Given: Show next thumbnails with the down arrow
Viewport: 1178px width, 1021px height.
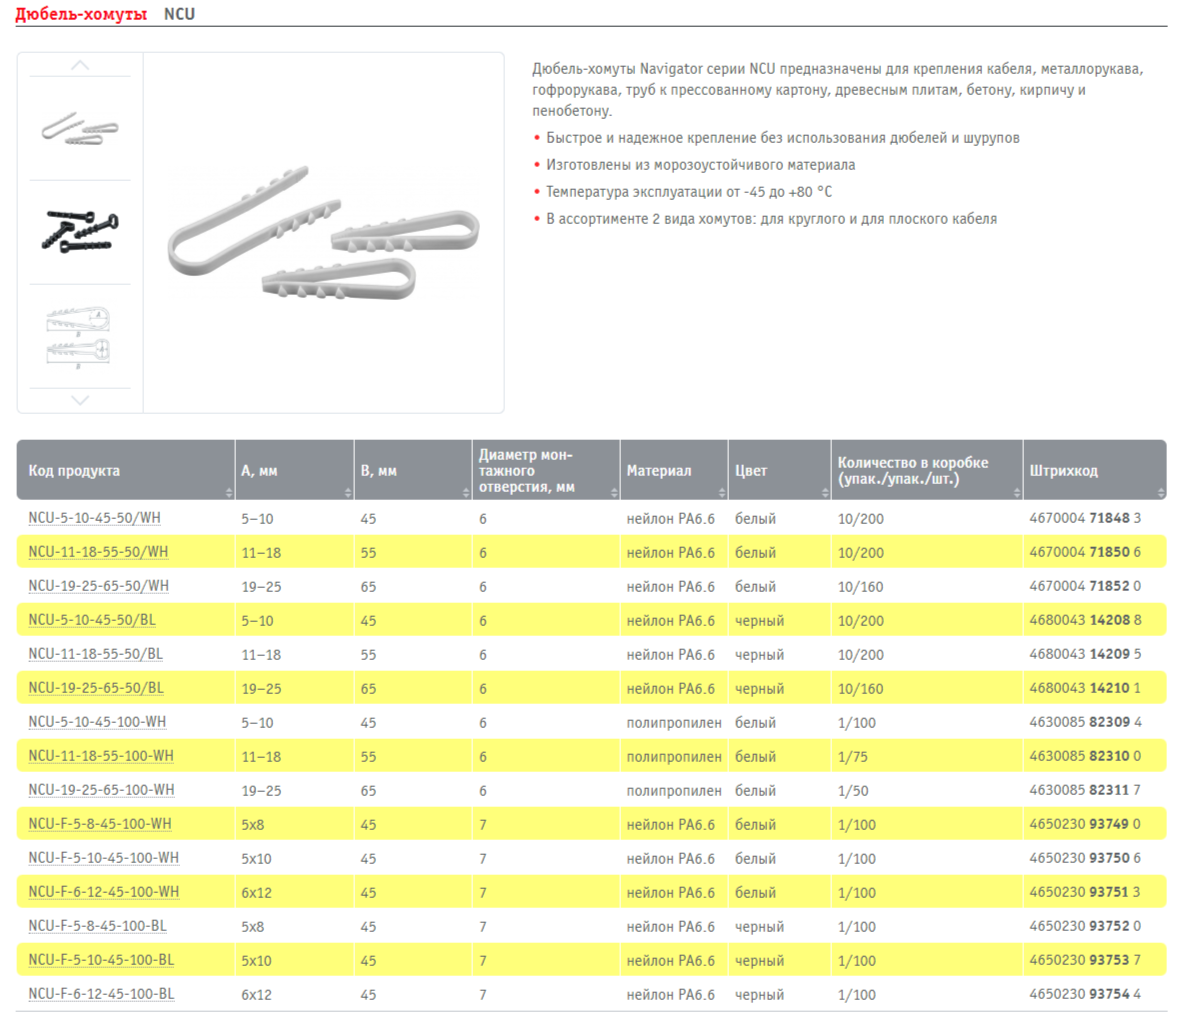Looking at the screenshot, I should pos(80,400).
